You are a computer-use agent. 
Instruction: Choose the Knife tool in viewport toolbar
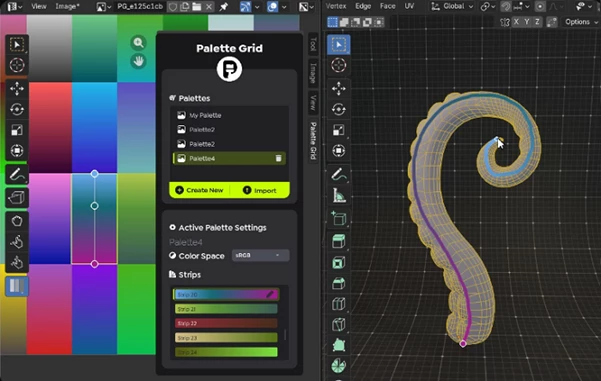point(338,325)
